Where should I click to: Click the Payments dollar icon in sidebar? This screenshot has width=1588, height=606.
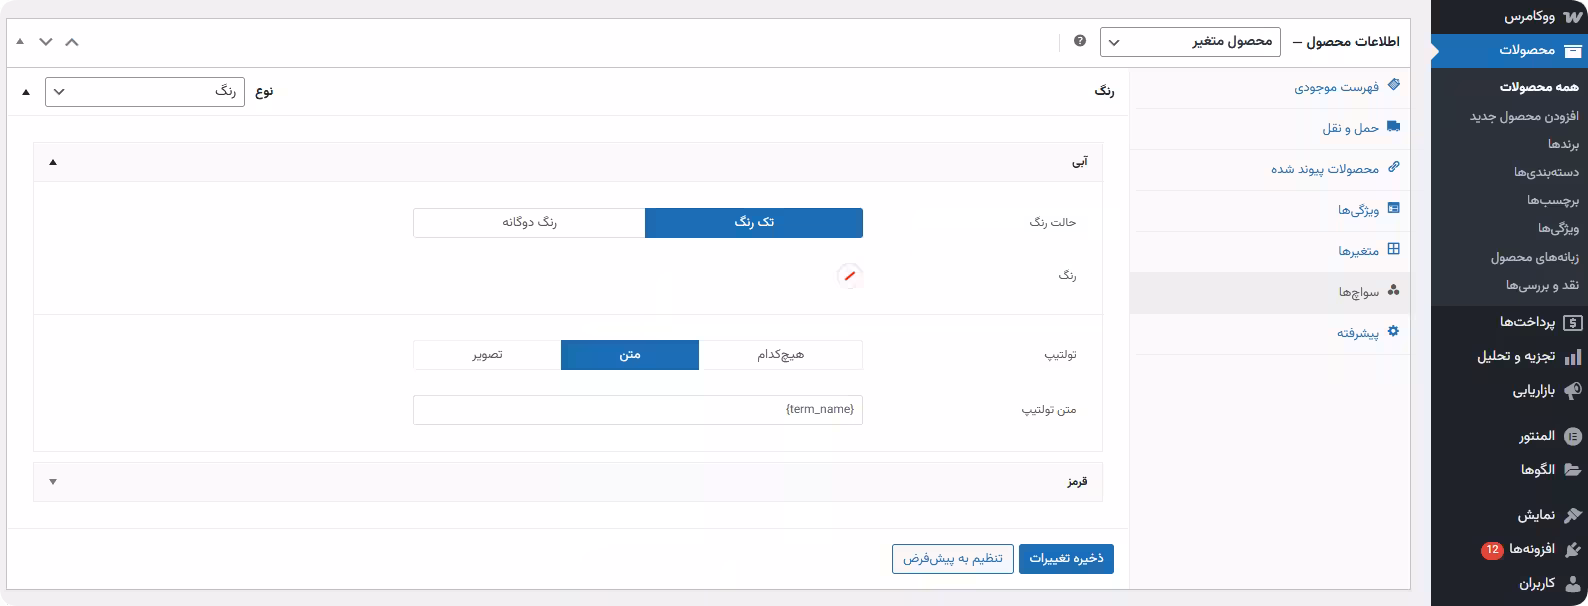coord(1573,322)
